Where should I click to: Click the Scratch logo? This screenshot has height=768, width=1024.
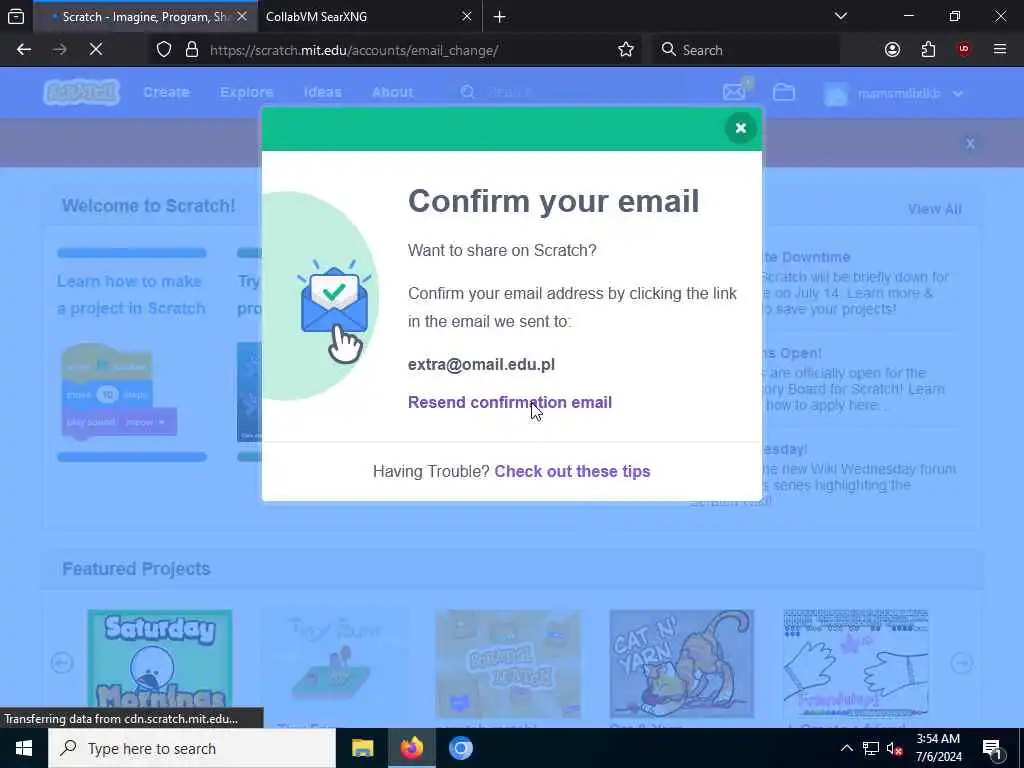82,92
